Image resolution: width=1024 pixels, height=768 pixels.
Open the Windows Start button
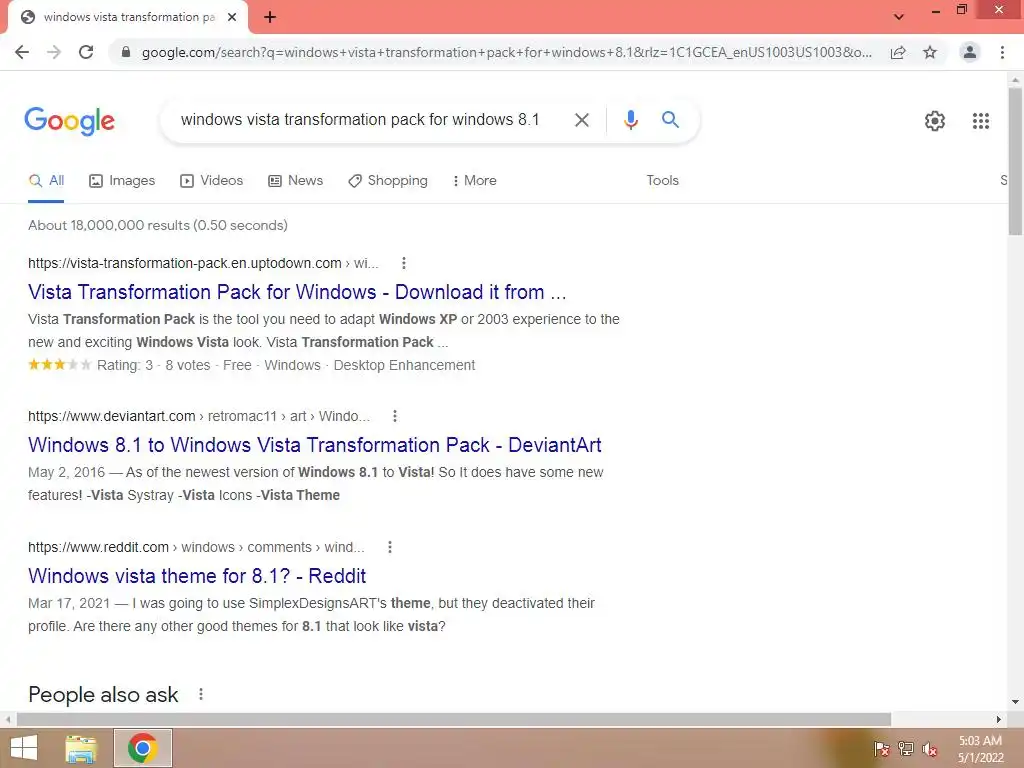pyautogui.click(x=24, y=748)
